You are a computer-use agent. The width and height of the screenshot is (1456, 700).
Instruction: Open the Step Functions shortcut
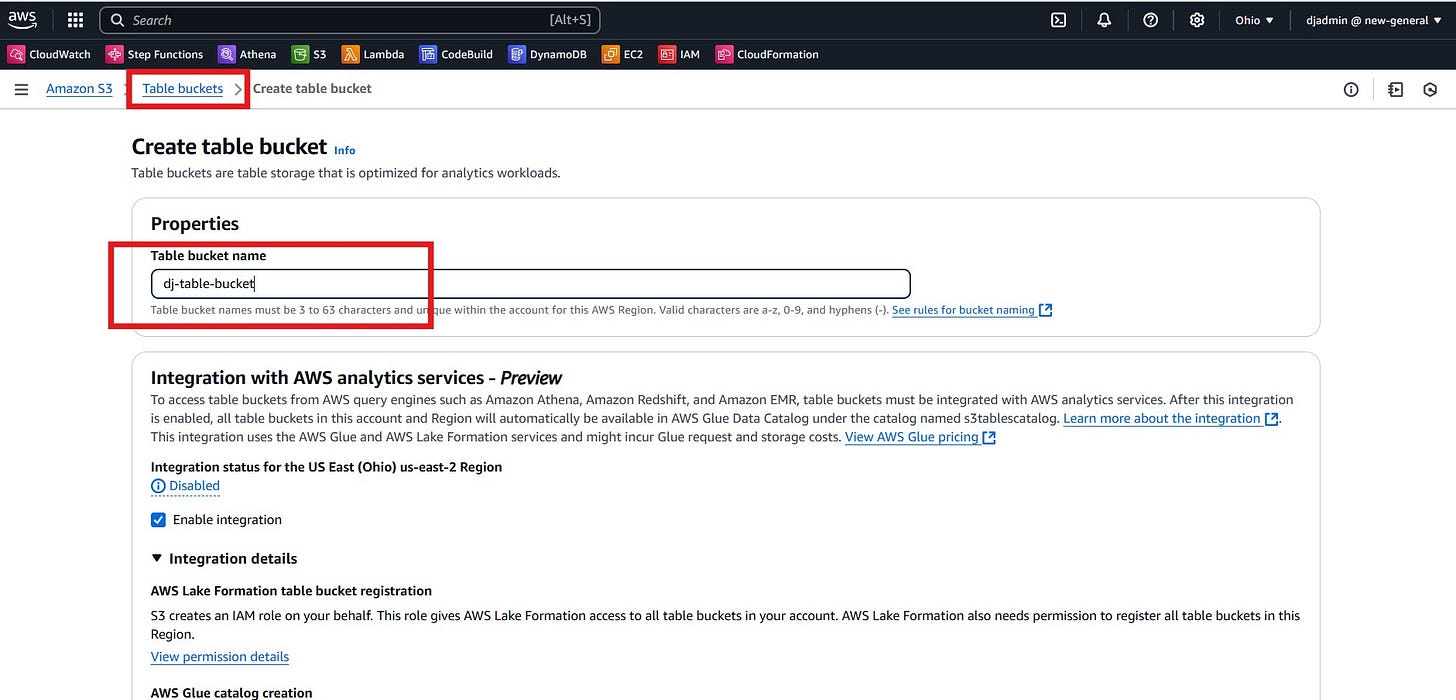(x=155, y=54)
